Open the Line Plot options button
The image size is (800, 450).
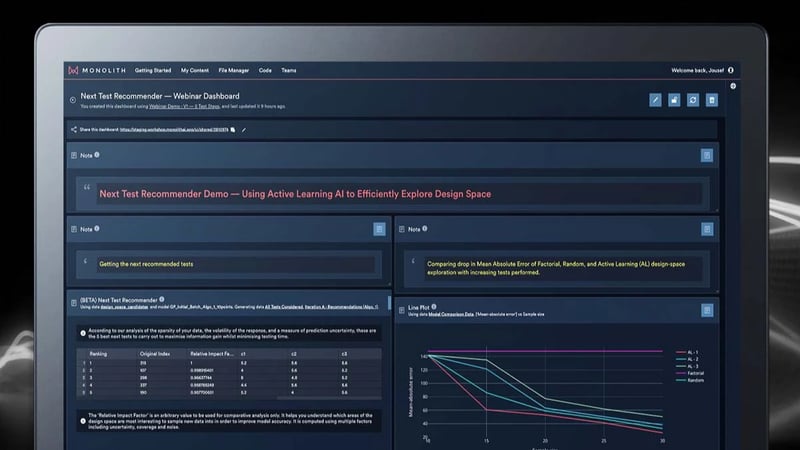tap(707, 310)
